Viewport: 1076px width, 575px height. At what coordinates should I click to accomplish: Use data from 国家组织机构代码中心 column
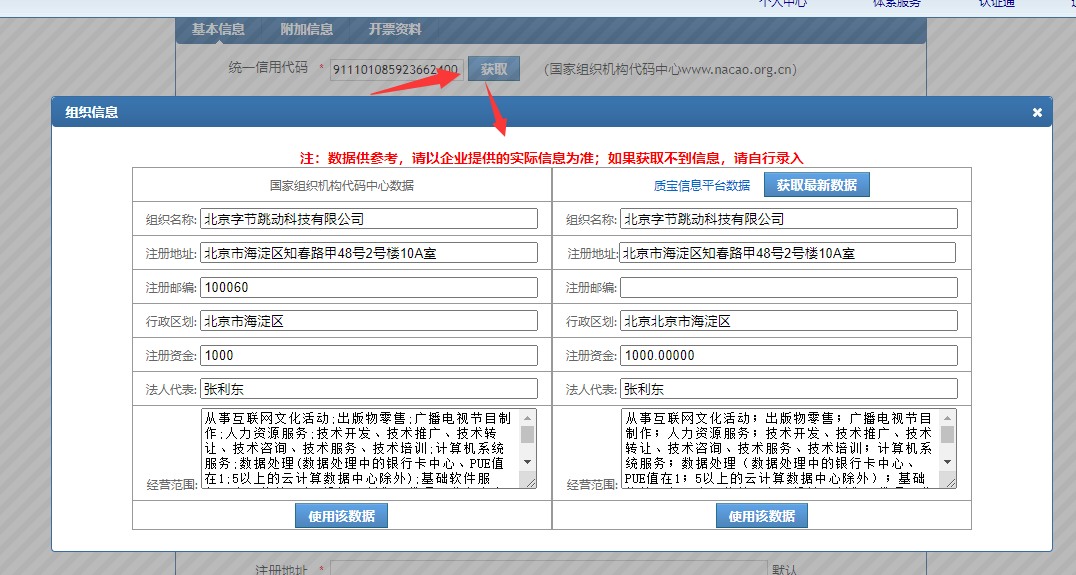341,516
